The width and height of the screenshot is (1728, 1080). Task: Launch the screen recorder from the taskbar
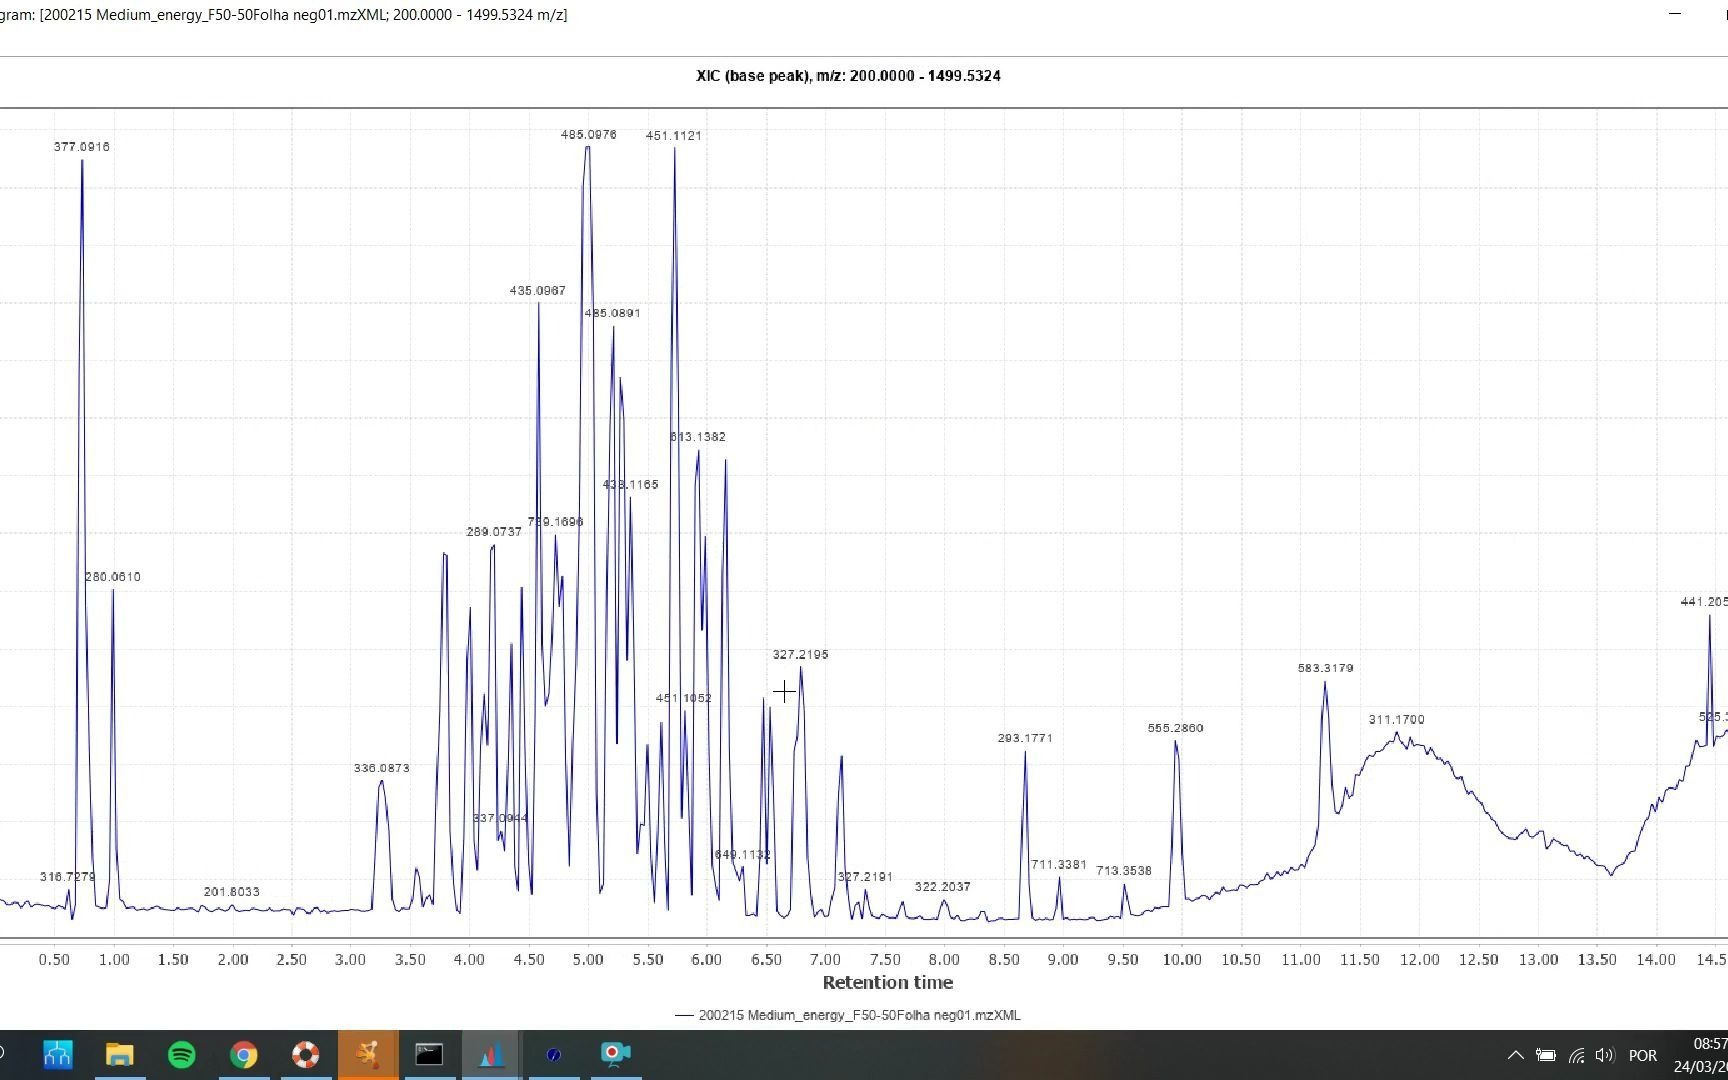click(615, 1055)
